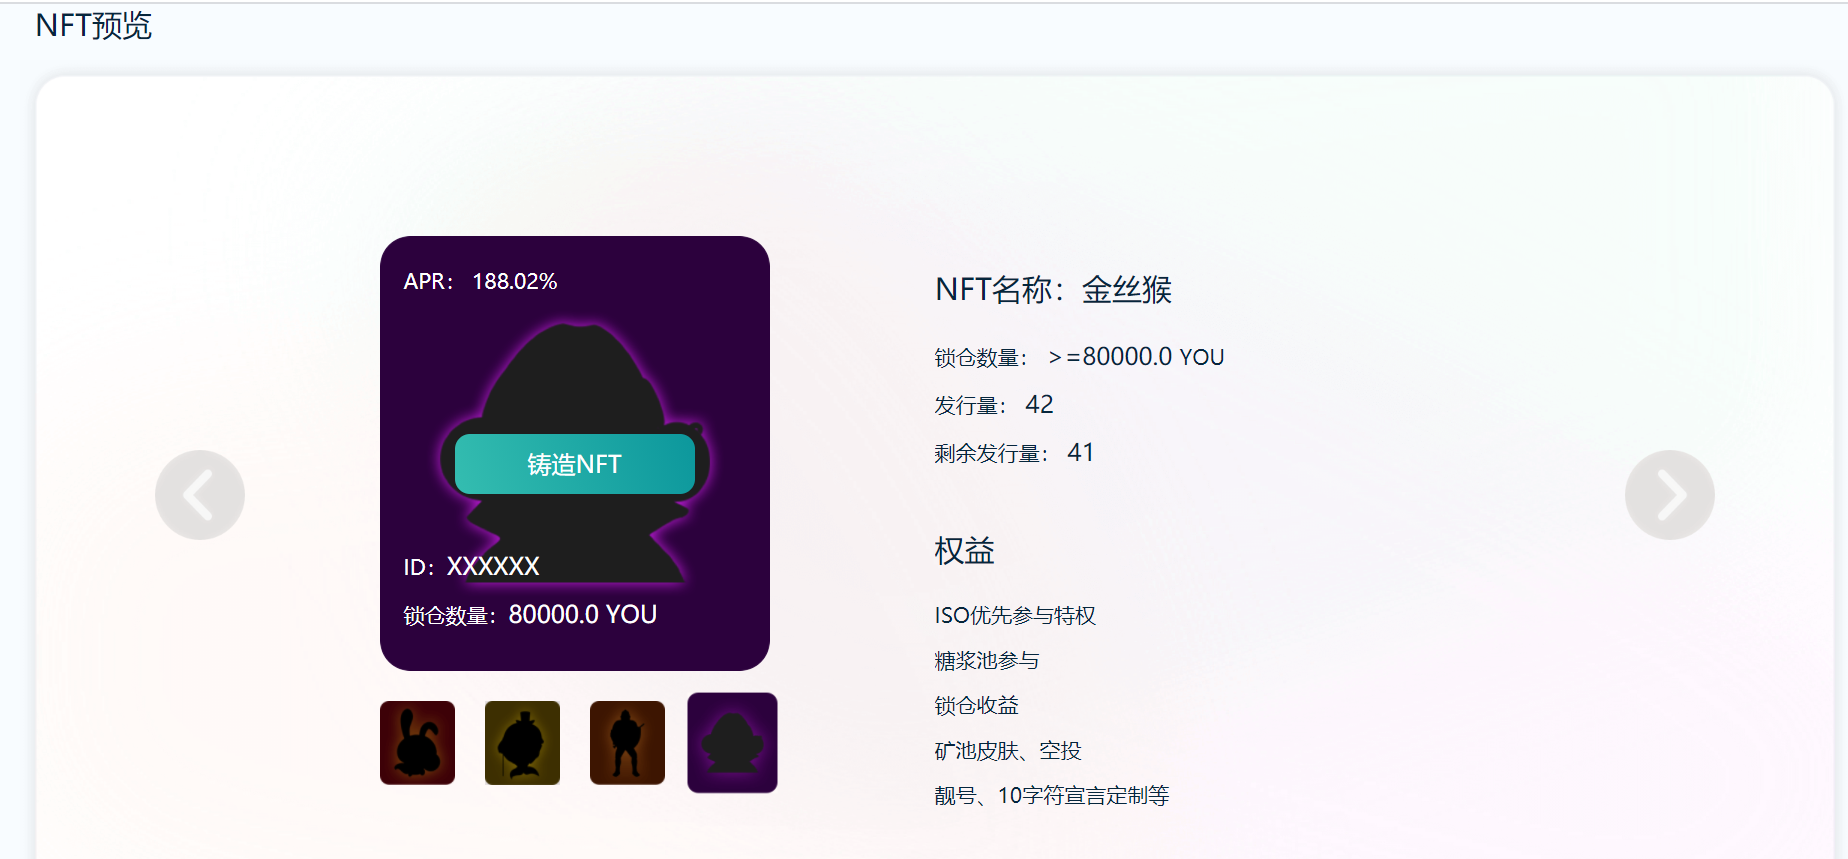This screenshot has width=1848, height=859.
Task: Select the purple monkey NFT thumbnail
Action: coord(732,743)
